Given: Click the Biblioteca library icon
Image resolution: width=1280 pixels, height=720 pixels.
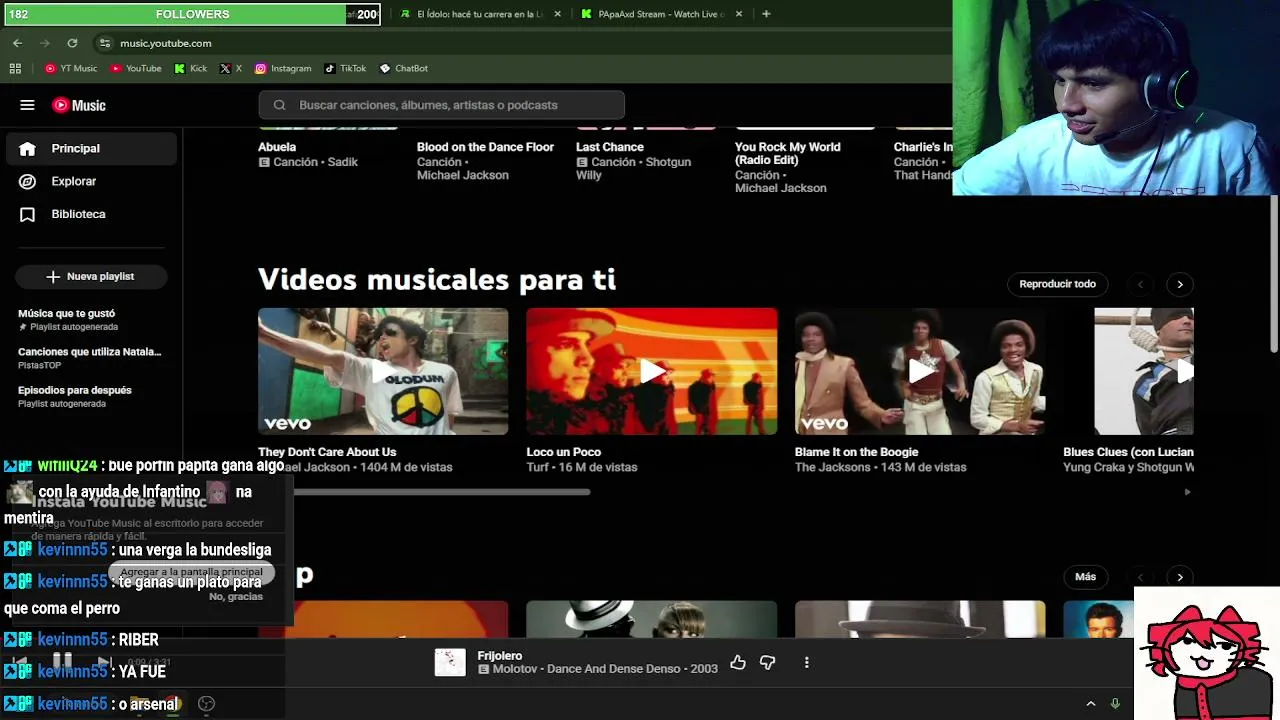Looking at the screenshot, I should 27,214.
